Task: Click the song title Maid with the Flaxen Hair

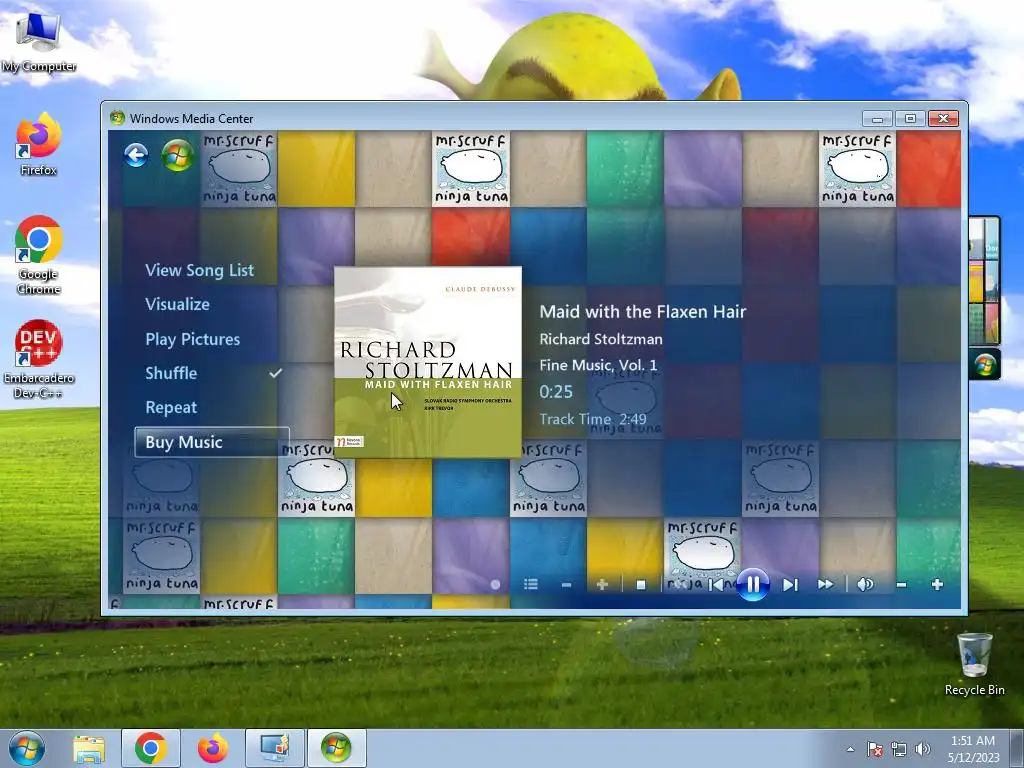Action: [x=643, y=312]
